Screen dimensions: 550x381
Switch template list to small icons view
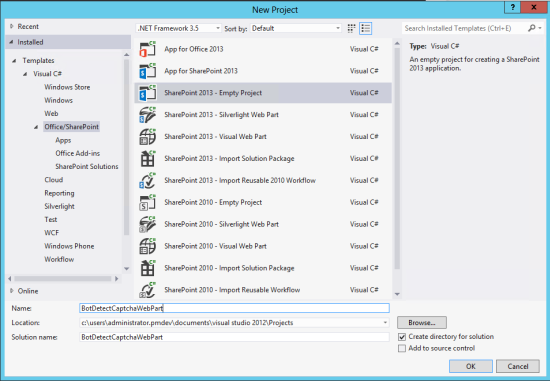click(x=351, y=28)
